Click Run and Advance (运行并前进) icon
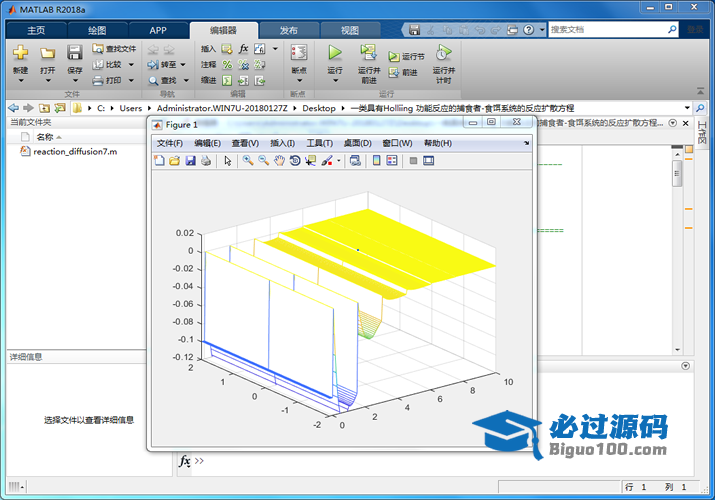 tap(368, 52)
